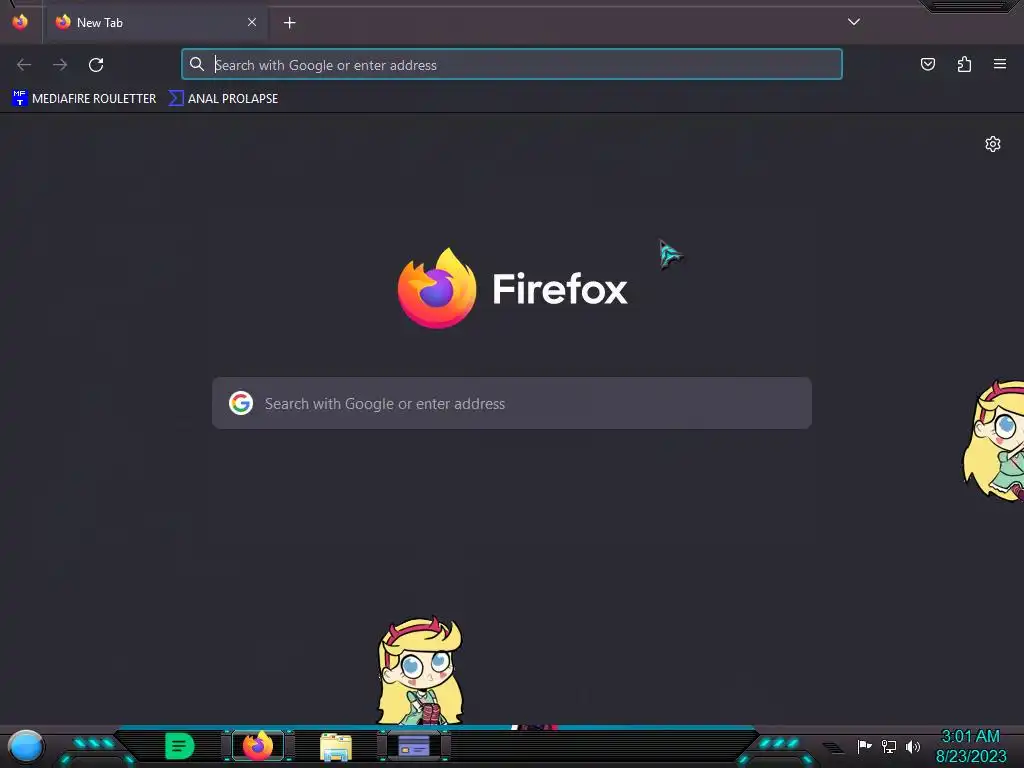Open the Start orb on the taskbar

click(x=26, y=747)
